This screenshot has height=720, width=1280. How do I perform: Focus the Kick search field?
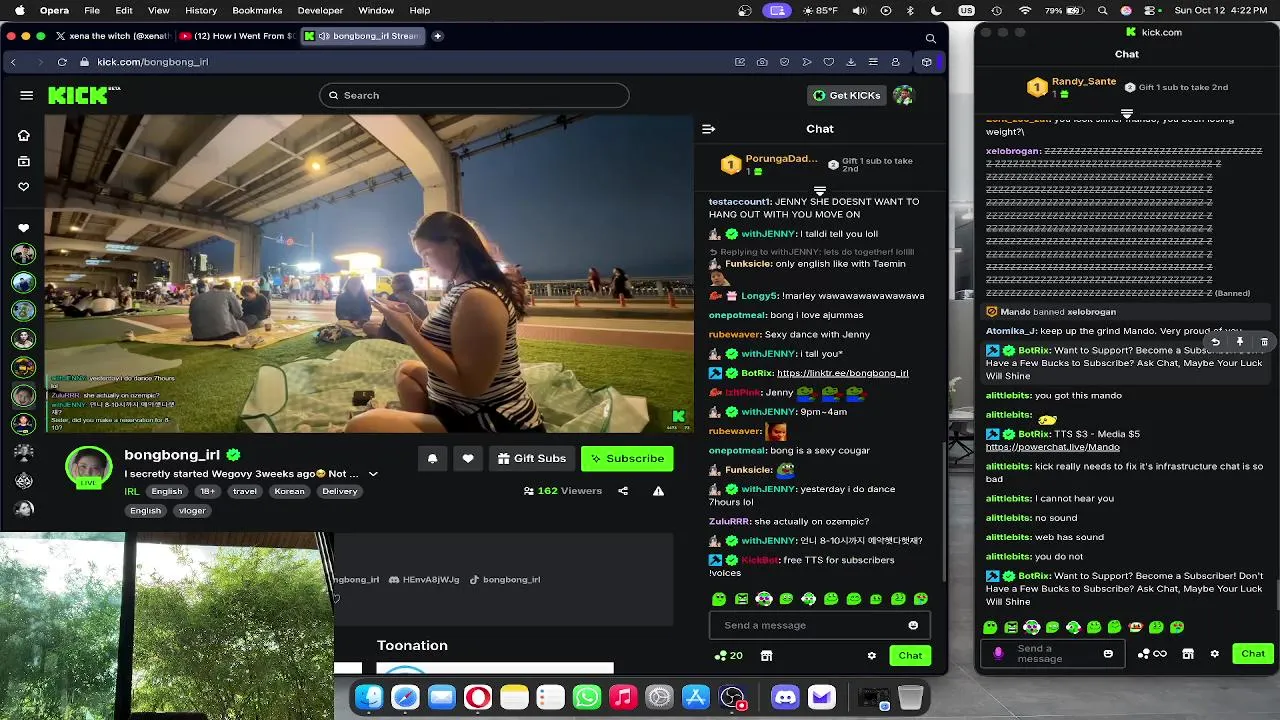474,95
